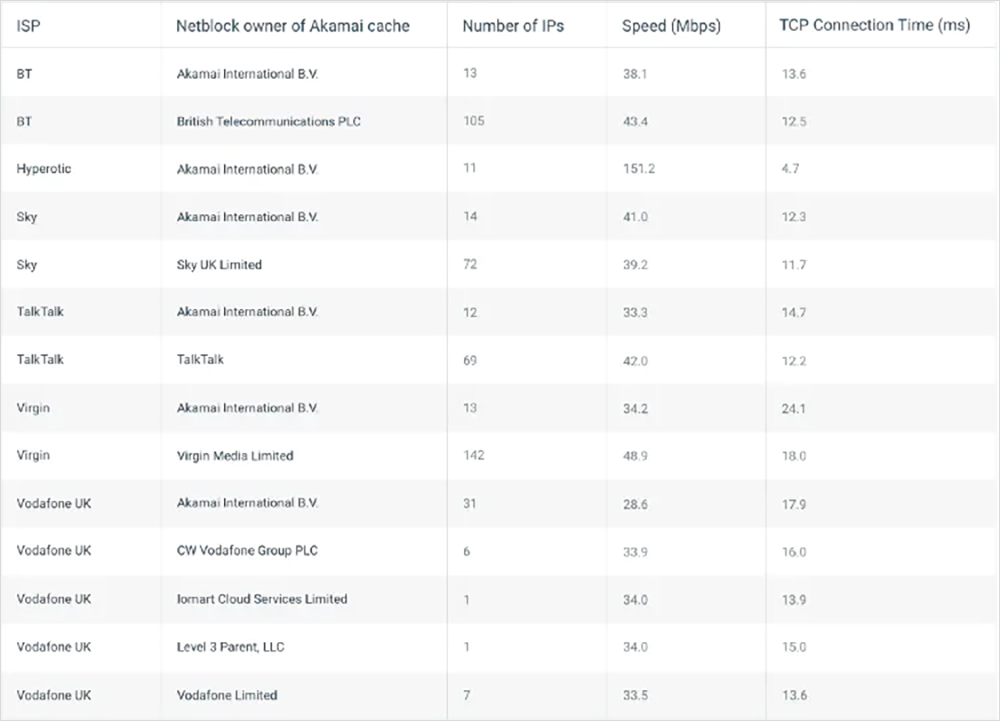Viewport: 1000px width, 721px height.
Task: Click the 24.1 TCP connection time value
Action: pos(794,408)
